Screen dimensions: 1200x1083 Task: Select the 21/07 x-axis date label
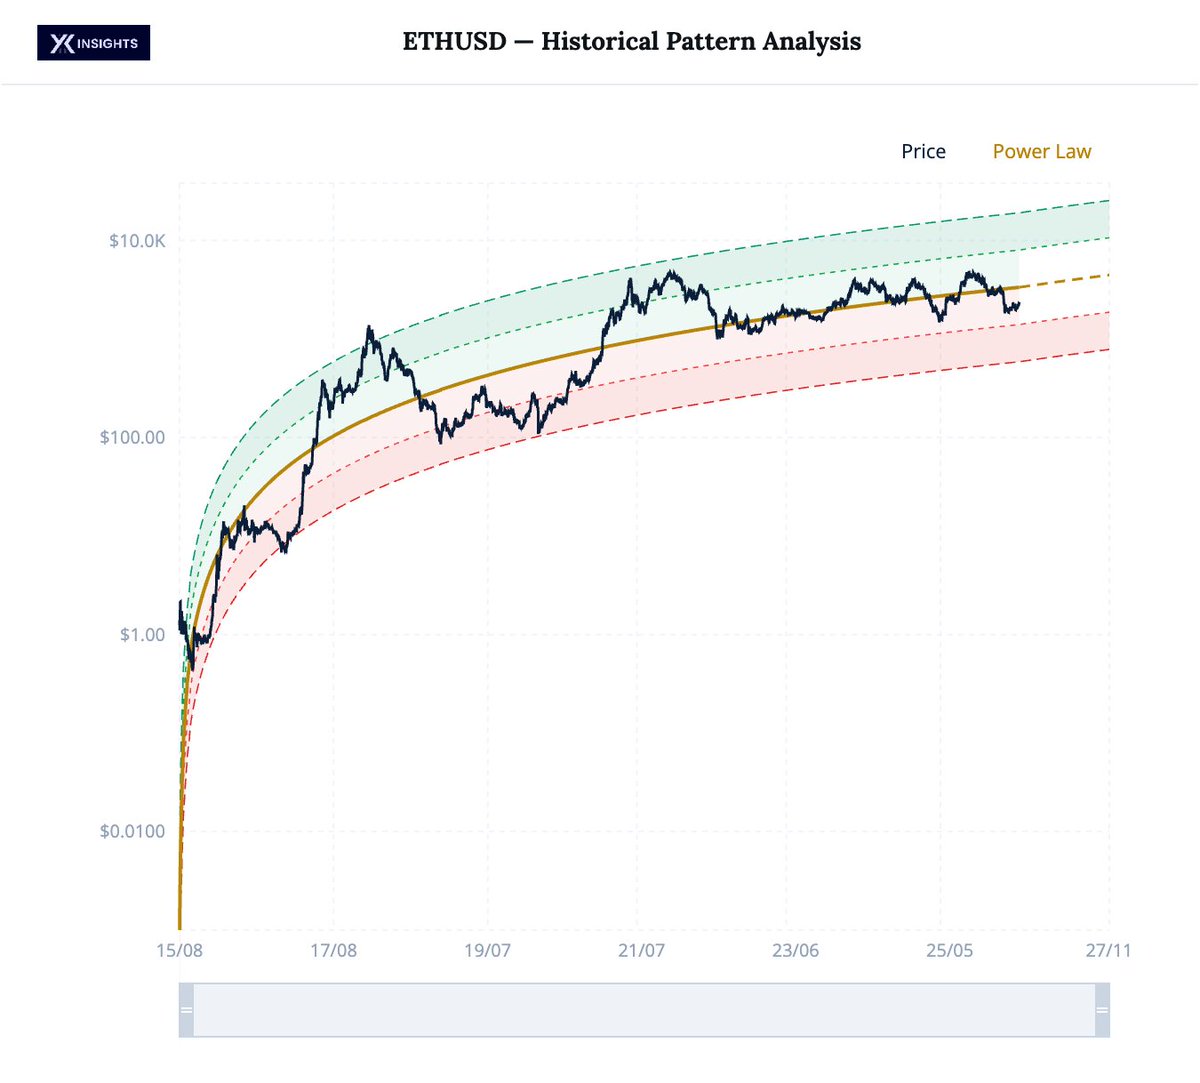(641, 950)
